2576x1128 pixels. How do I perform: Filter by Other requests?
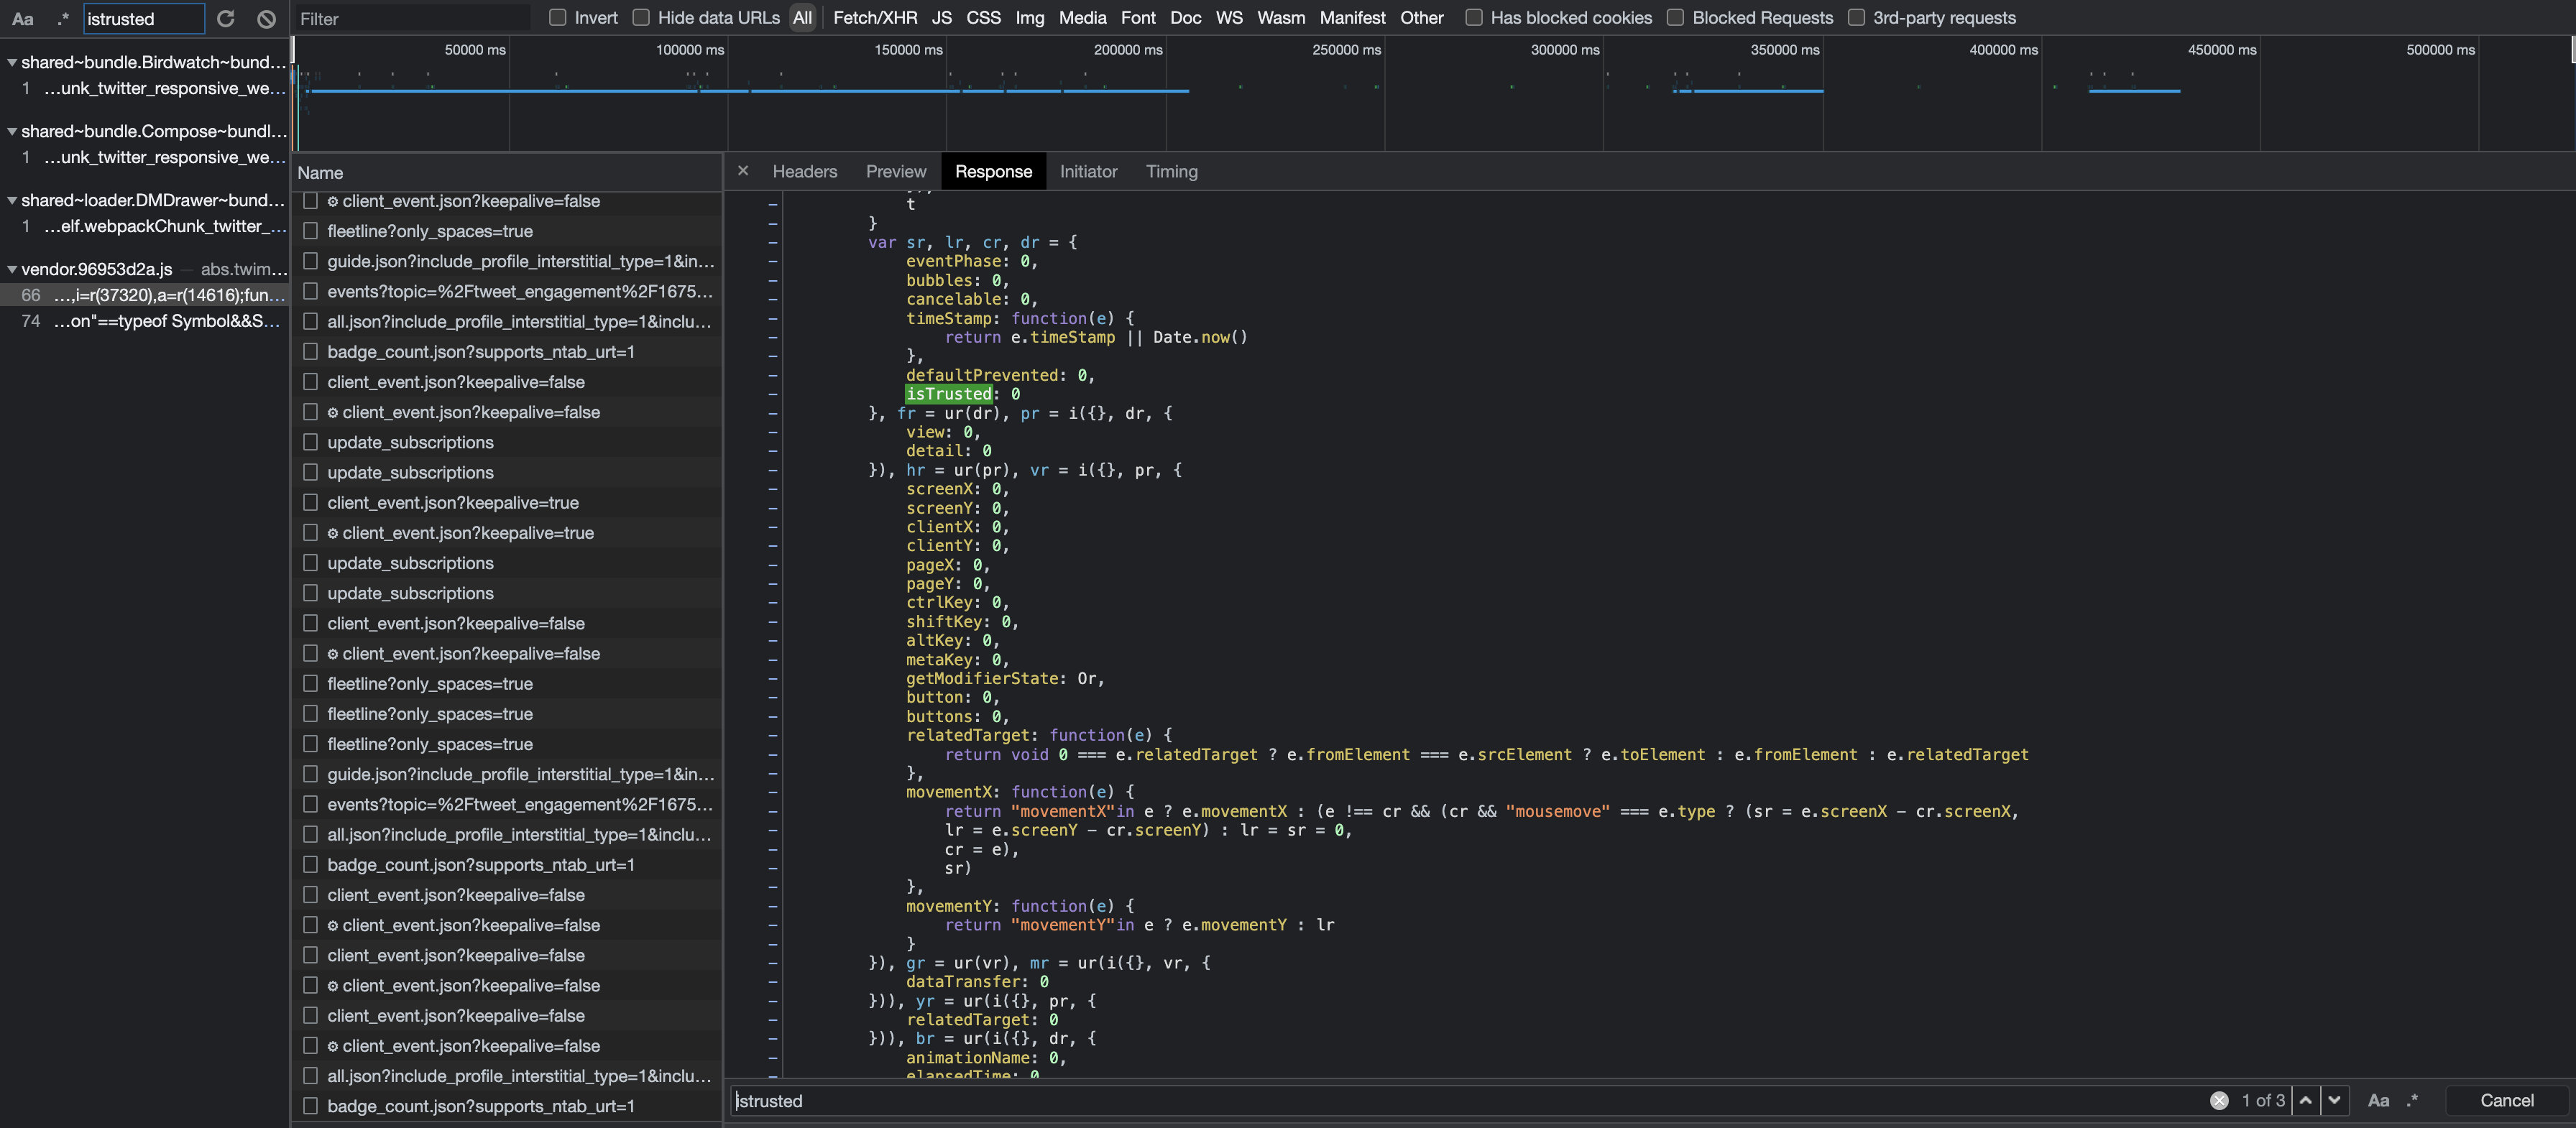point(1421,18)
